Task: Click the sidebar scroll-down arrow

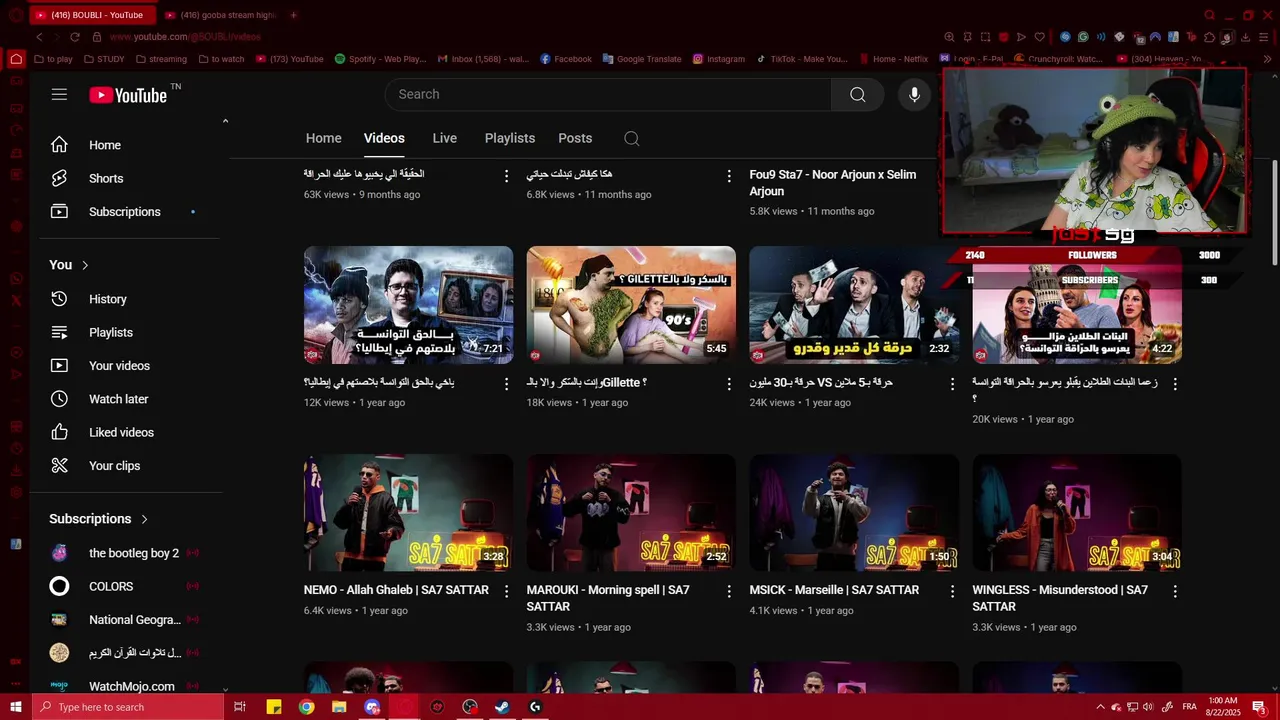Action: pyautogui.click(x=225, y=689)
